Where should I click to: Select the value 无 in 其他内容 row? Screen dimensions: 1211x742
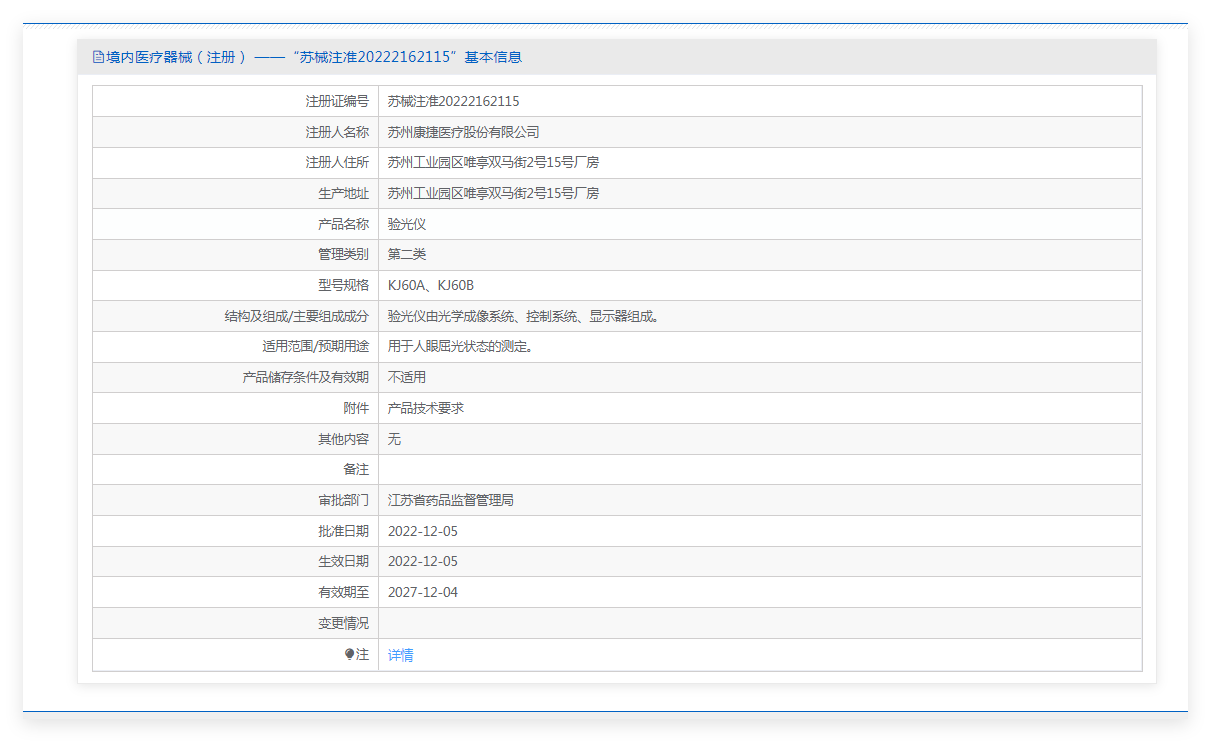(x=394, y=439)
